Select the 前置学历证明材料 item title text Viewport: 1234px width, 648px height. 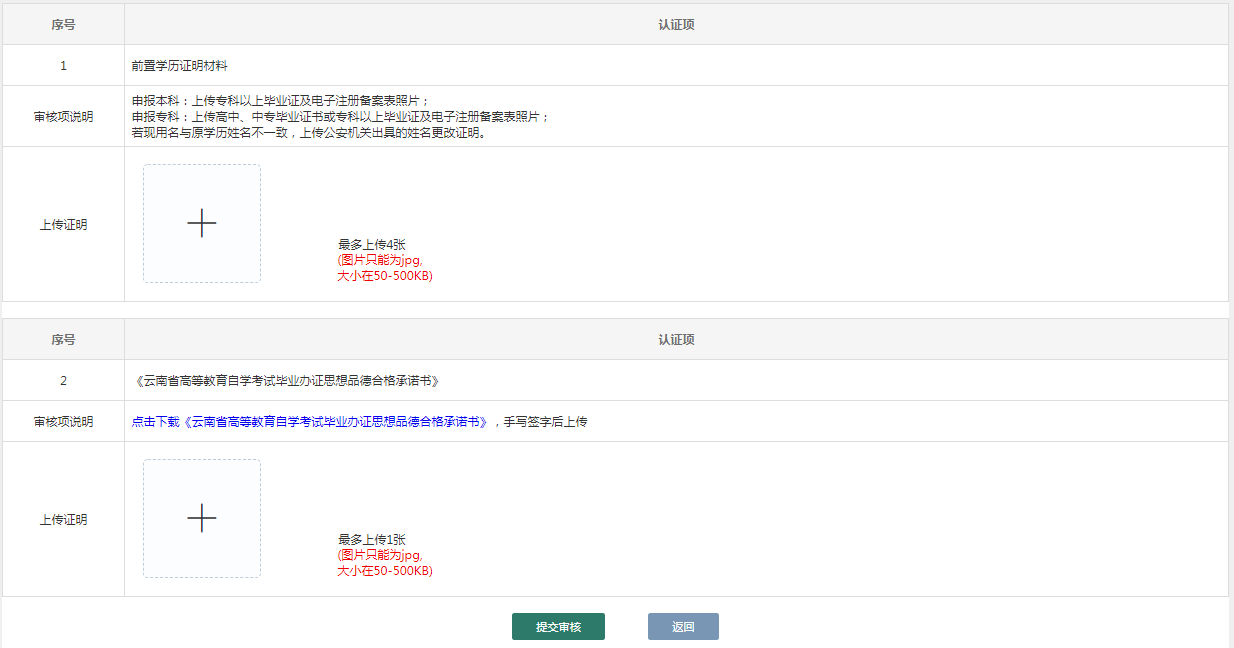coord(180,66)
